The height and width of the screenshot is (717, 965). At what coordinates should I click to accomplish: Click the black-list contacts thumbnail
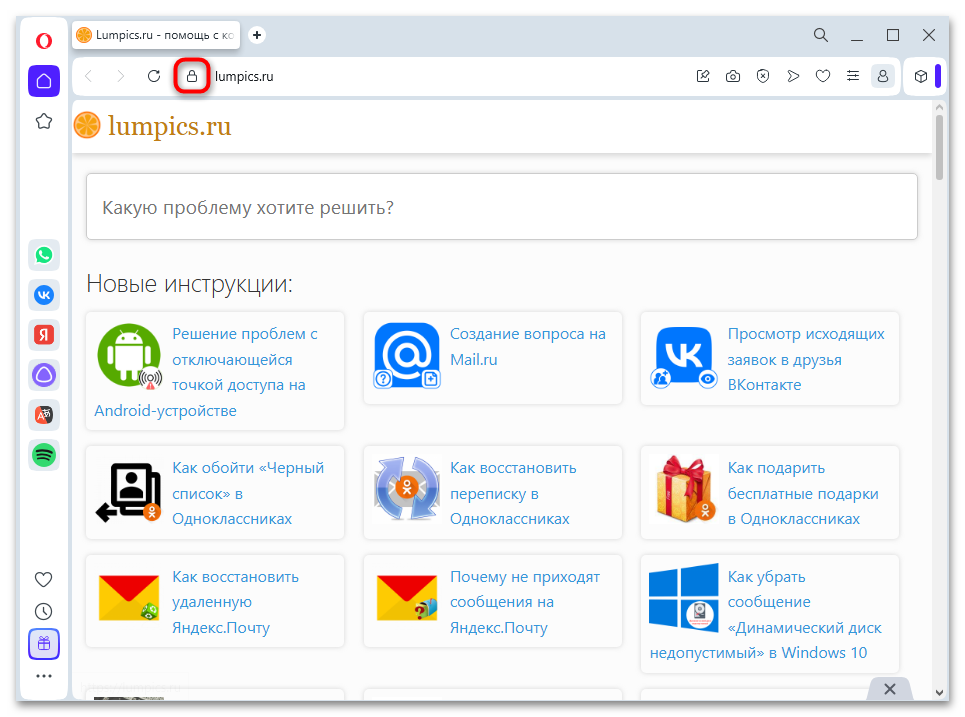[129, 492]
